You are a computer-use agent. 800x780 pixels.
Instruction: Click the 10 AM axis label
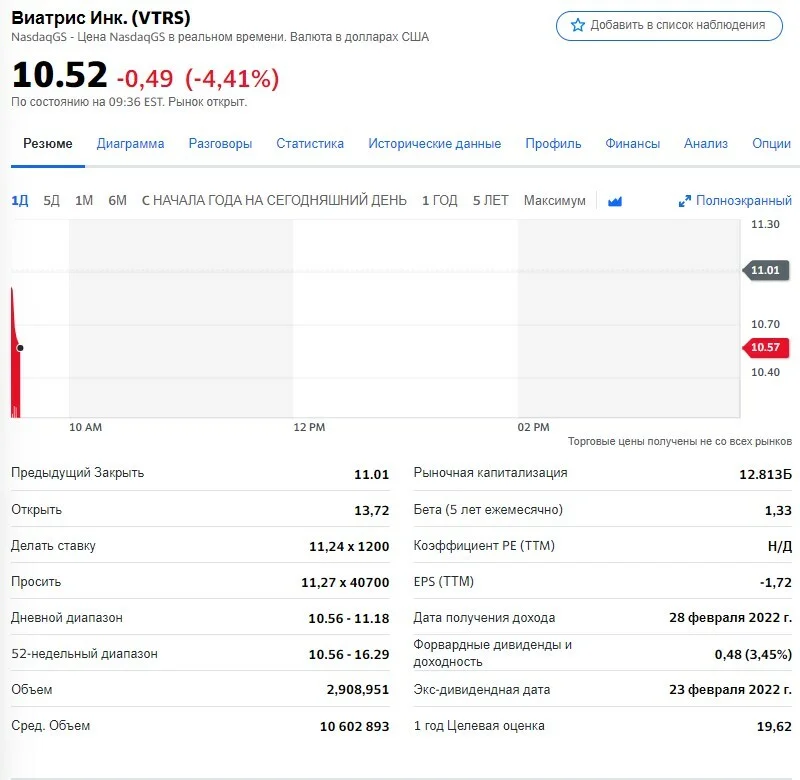pos(86,427)
